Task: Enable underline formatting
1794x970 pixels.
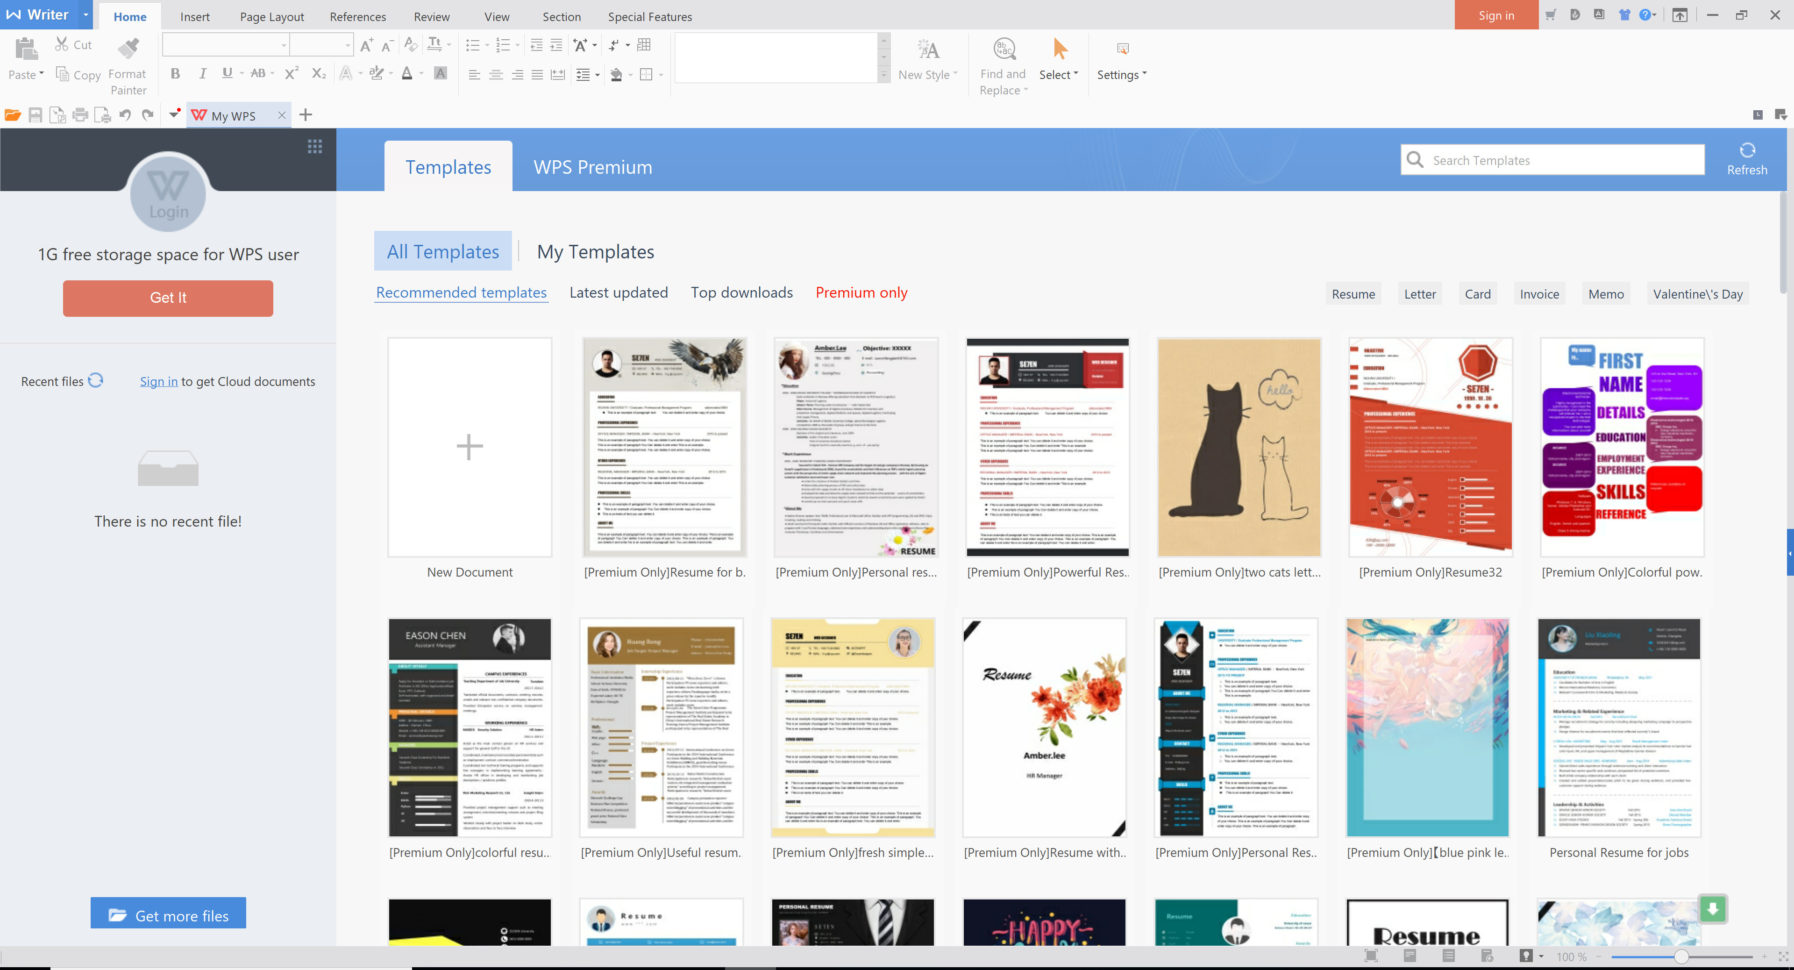Action: [227, 73]
